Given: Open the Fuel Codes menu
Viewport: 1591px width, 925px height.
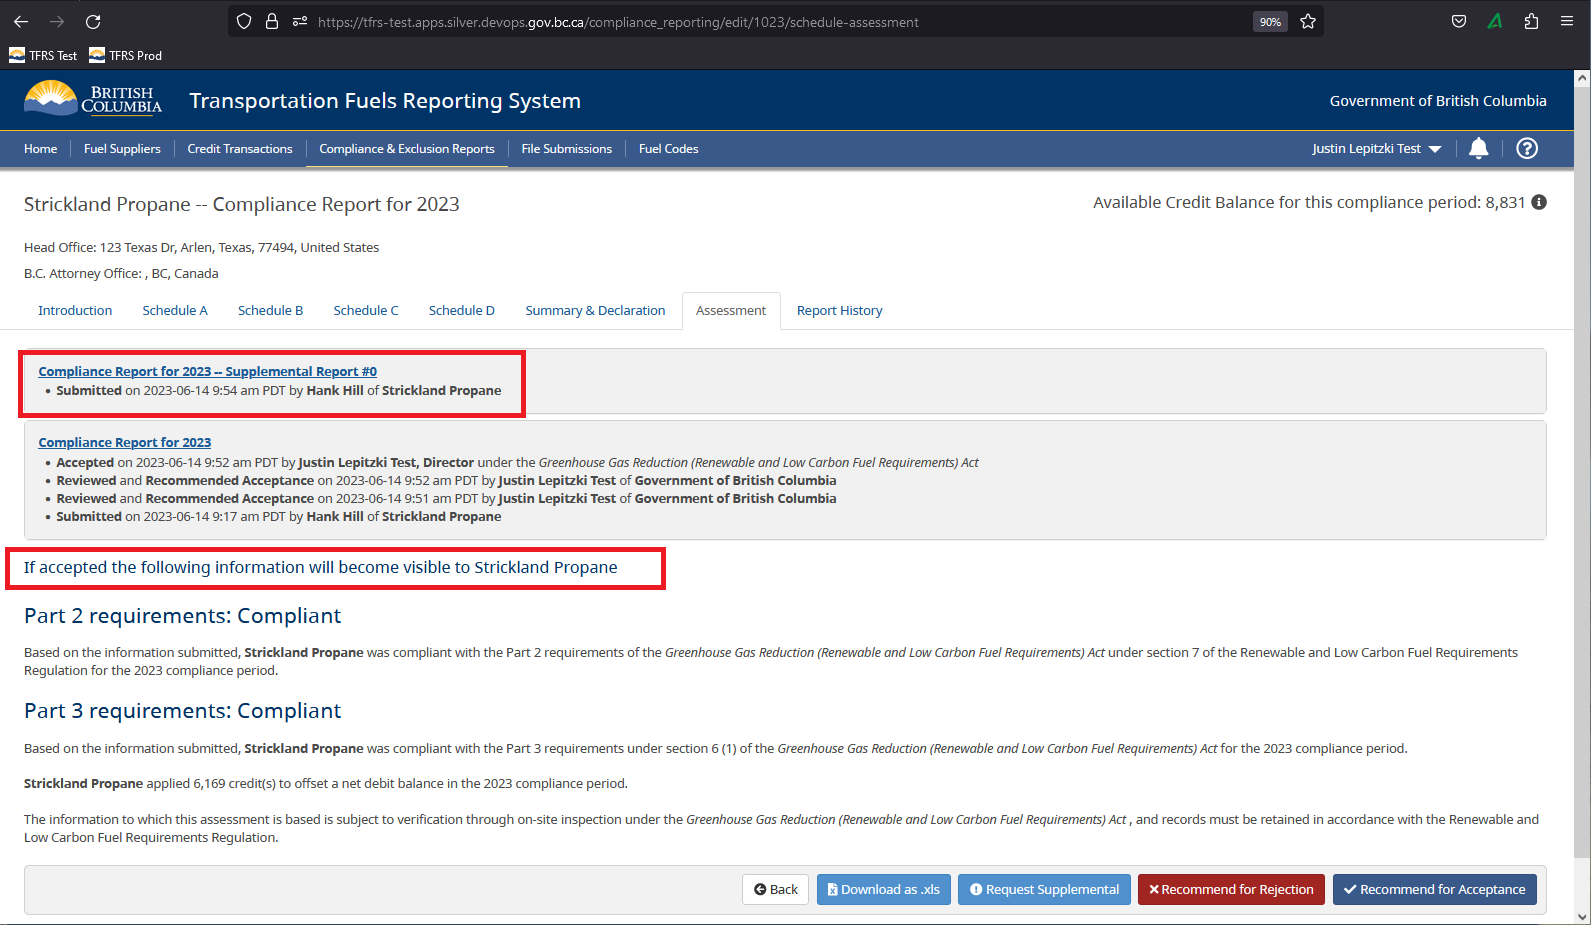Looking at the screenshot, I should [x=669, y=148].
